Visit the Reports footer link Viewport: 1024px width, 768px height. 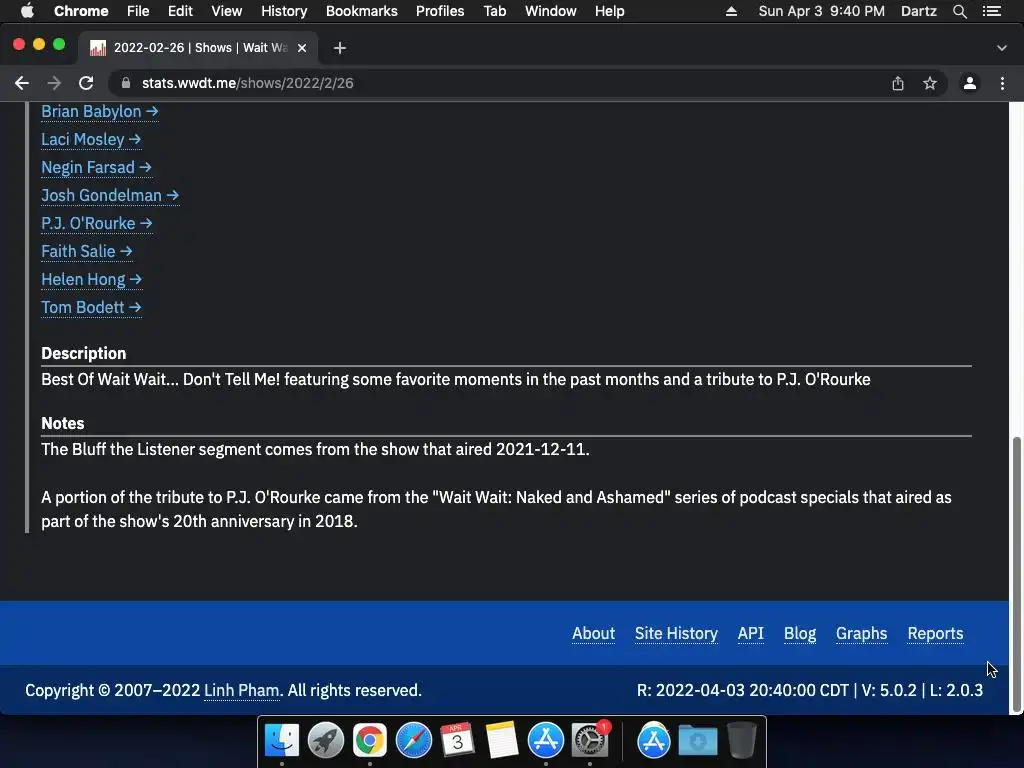tap(935, 633)
